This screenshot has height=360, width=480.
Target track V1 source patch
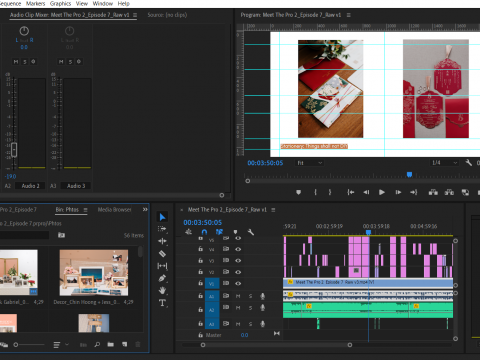tap(212, 284)
